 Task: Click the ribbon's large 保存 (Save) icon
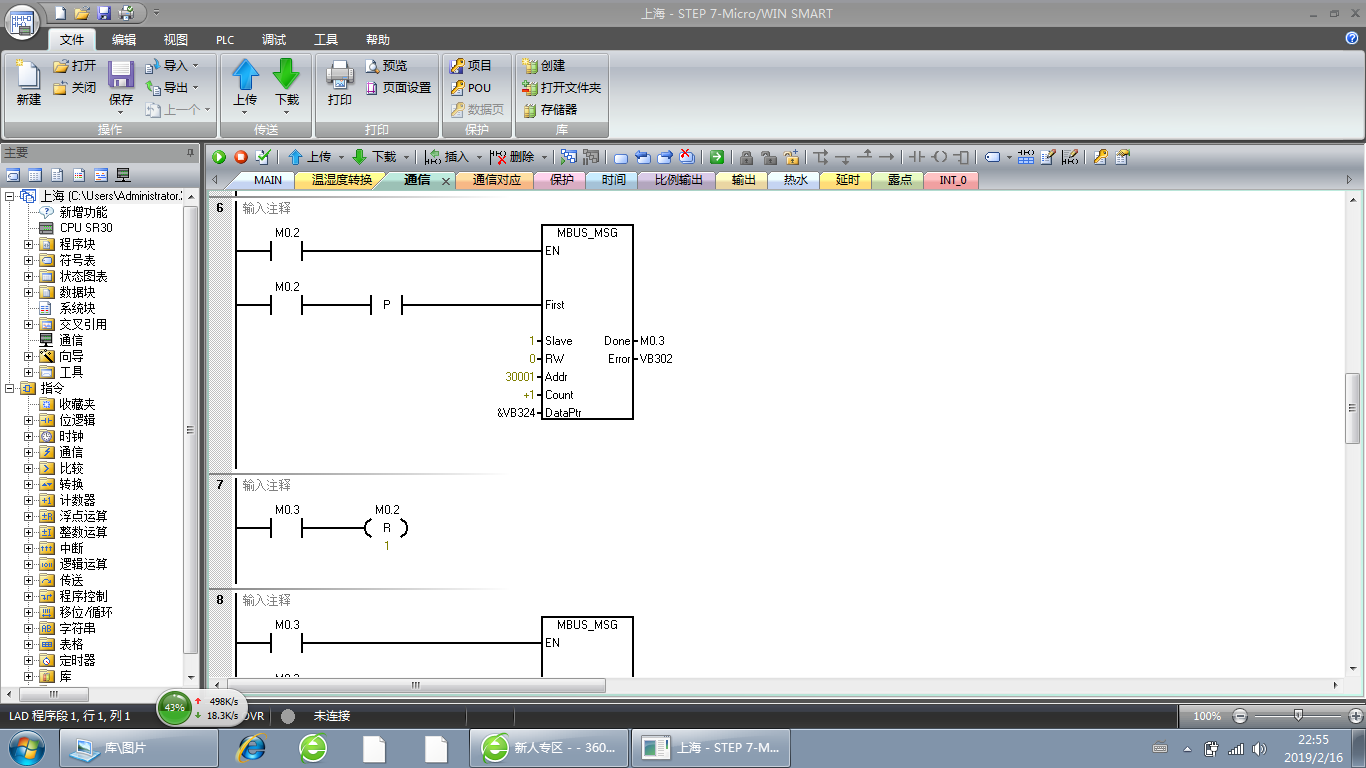(x=121, y=76)
